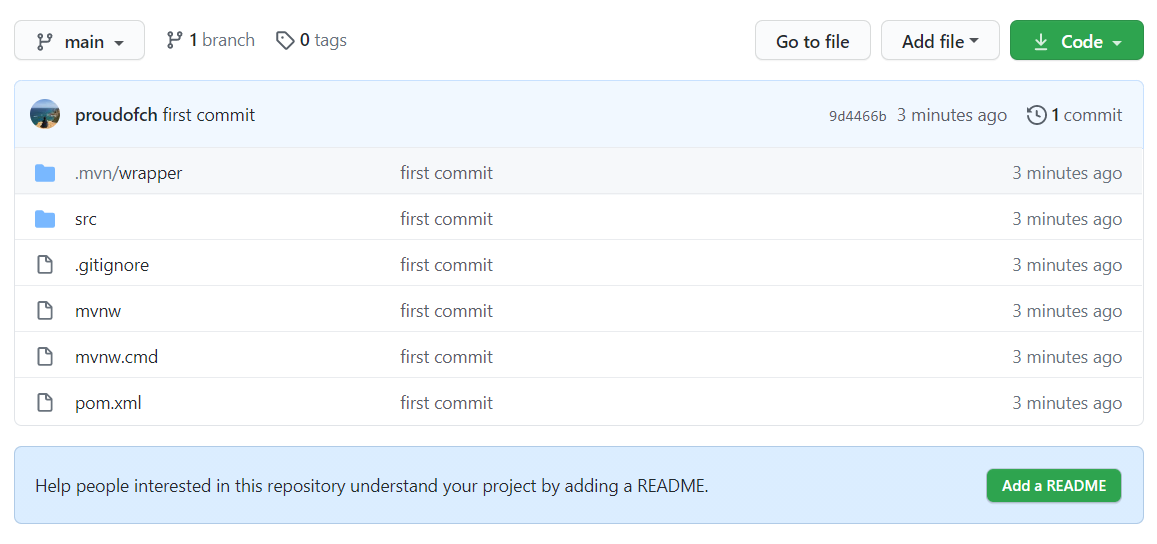Open the main branch dropdown
1157x544 pixels.
tap(80, 41)
